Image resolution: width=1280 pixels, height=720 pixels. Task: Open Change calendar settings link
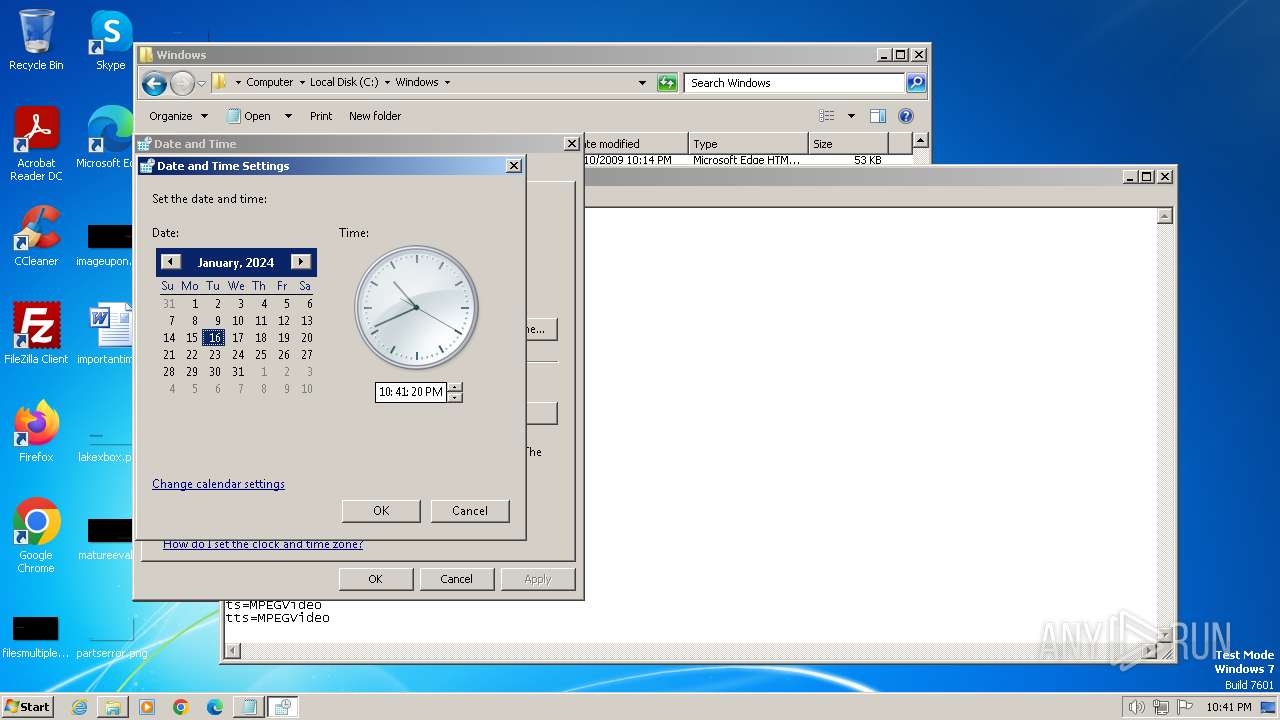(218, 484)
